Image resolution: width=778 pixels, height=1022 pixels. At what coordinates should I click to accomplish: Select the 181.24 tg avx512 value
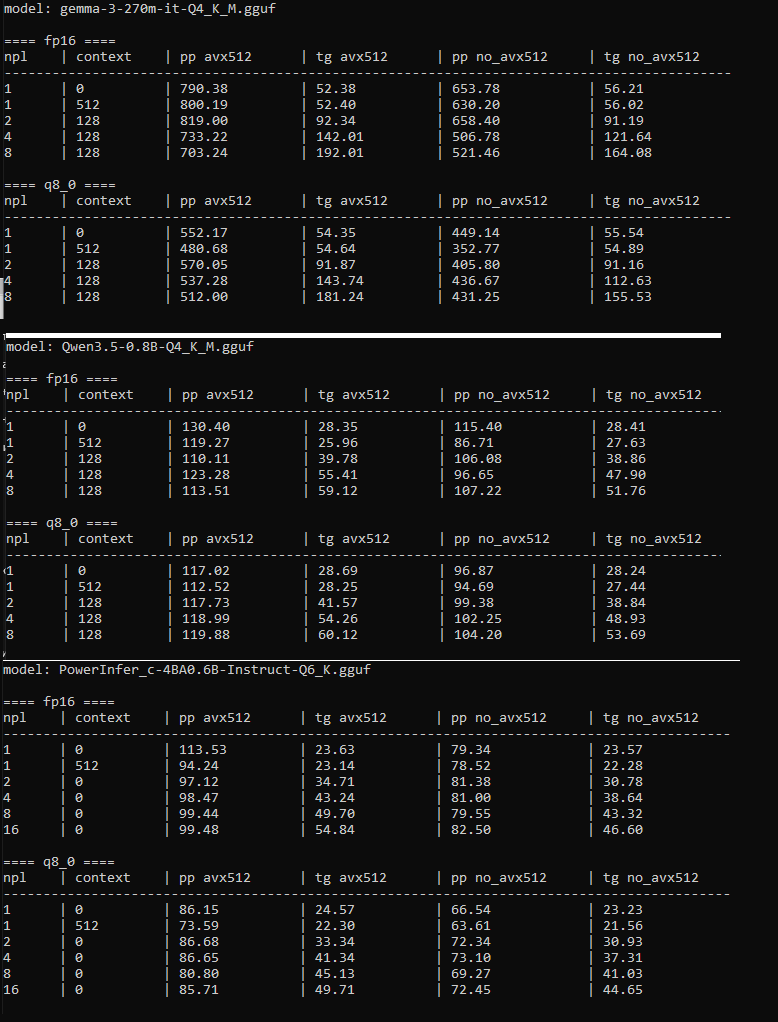338,296
